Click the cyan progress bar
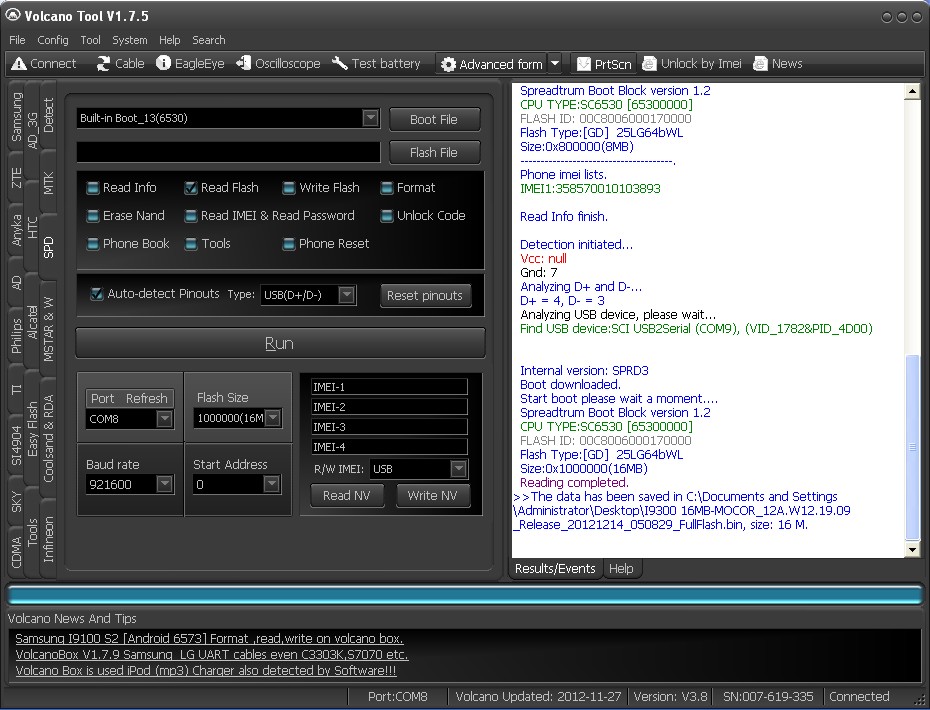The width and height of the screenshot is (930, 710). 465,596
